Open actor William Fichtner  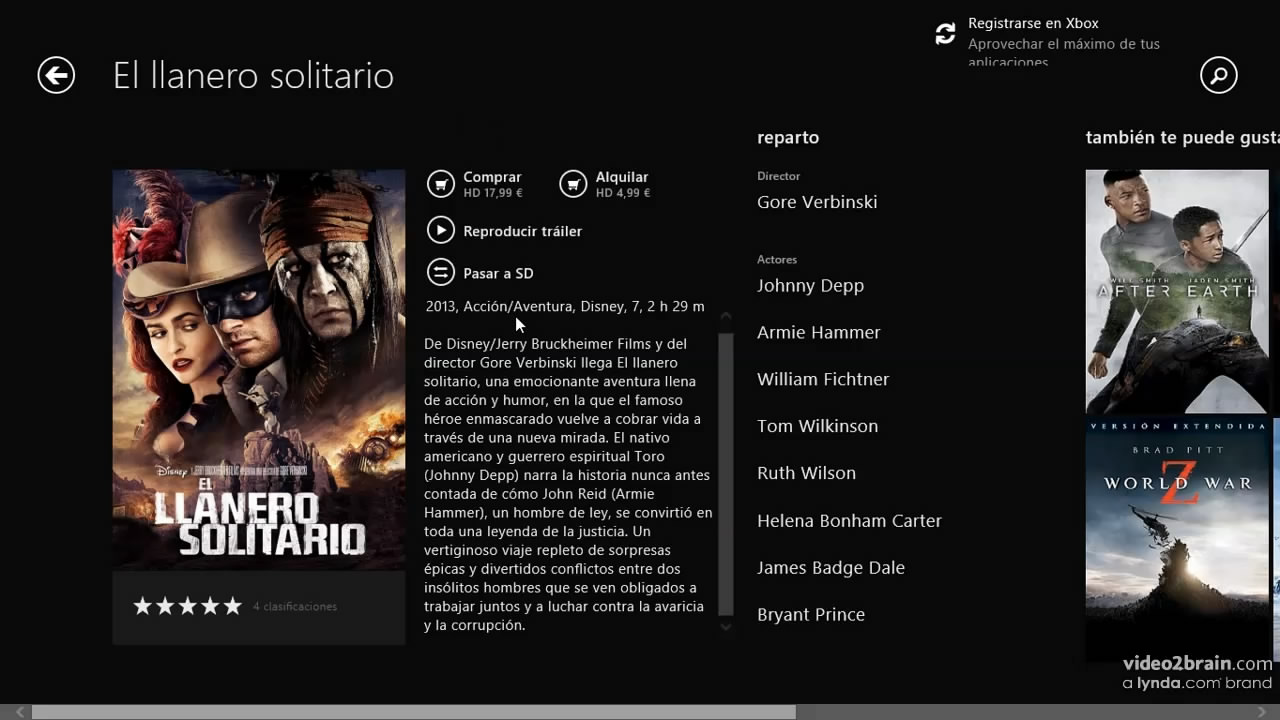point(823,379)
